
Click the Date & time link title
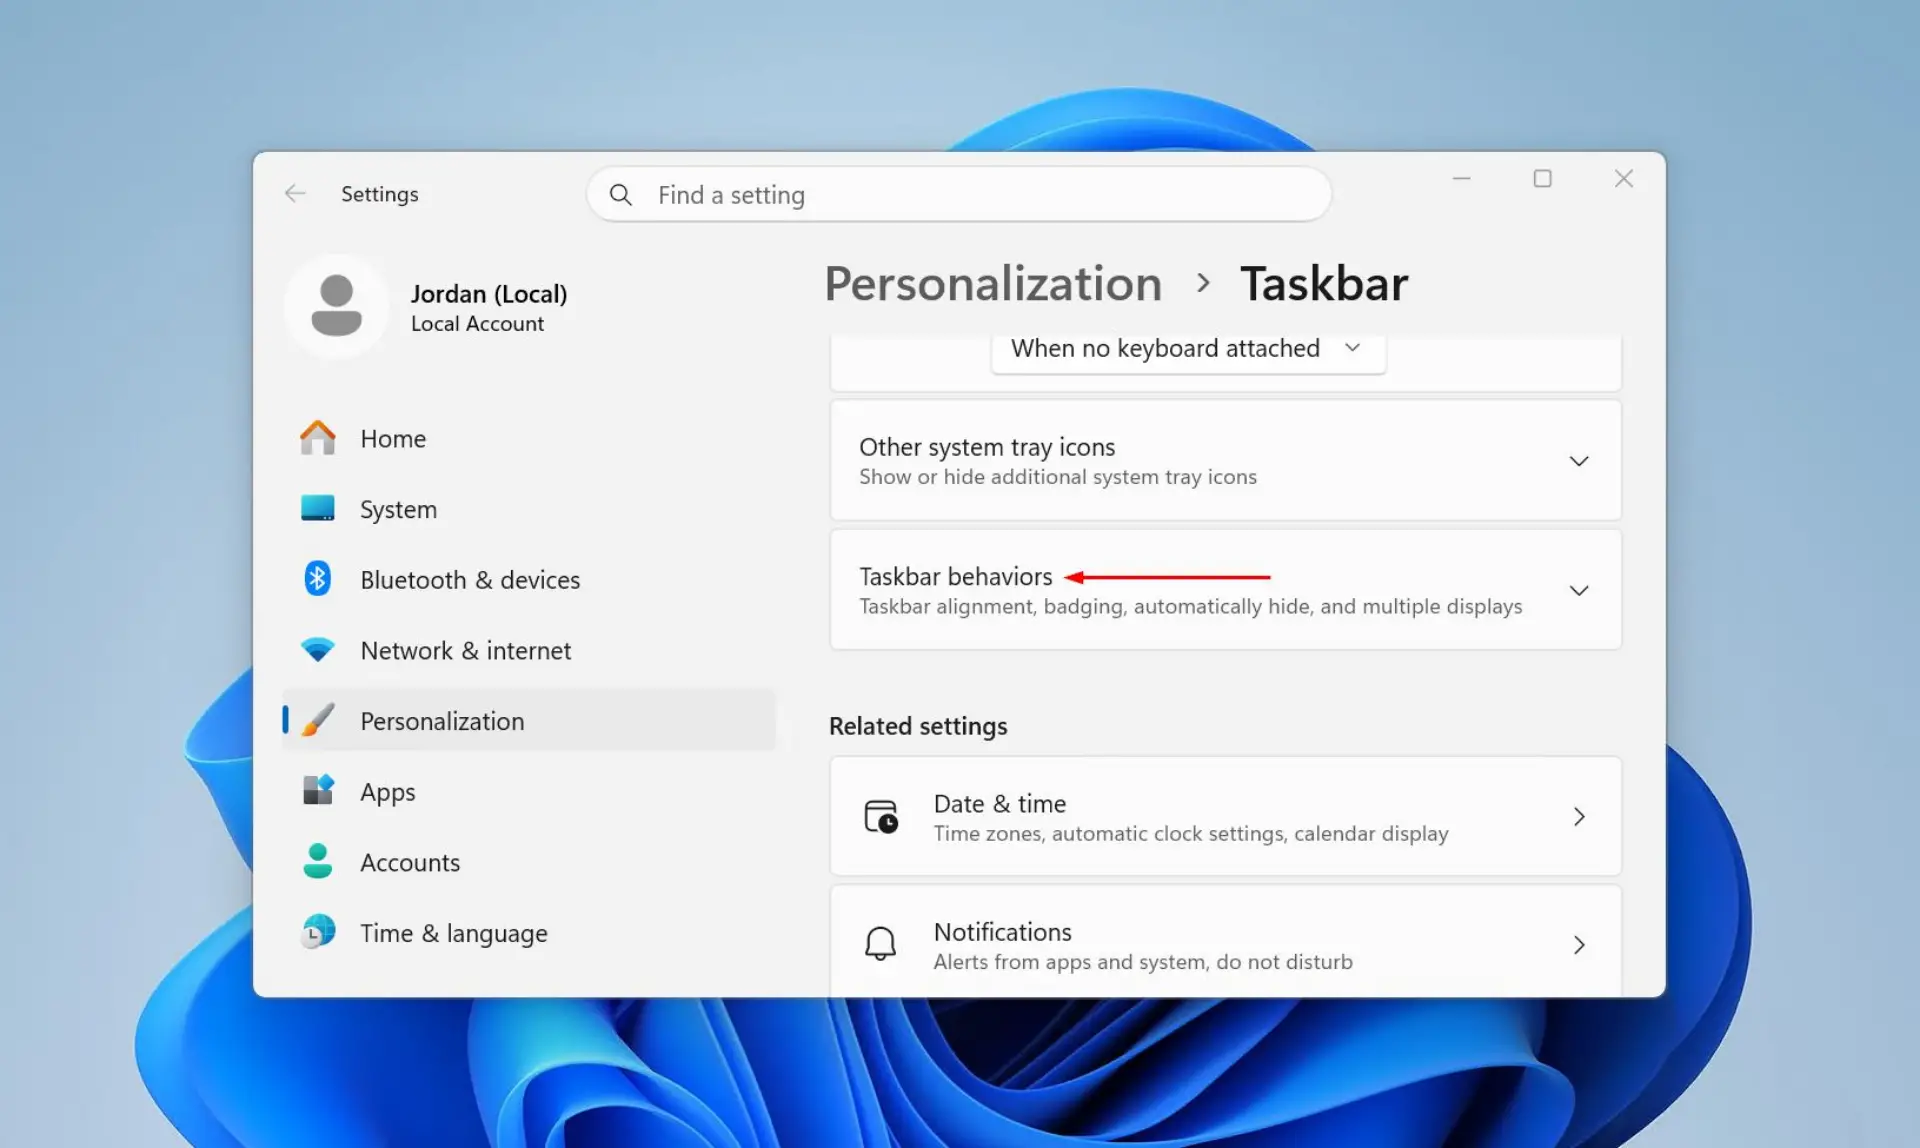click(1000, 804)
